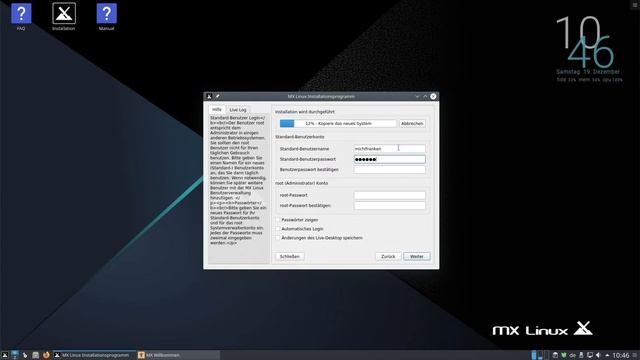Switch to the Live Log tab
Image resolution: width=640 pixels, height=360 pixels.
coord(238,110)
